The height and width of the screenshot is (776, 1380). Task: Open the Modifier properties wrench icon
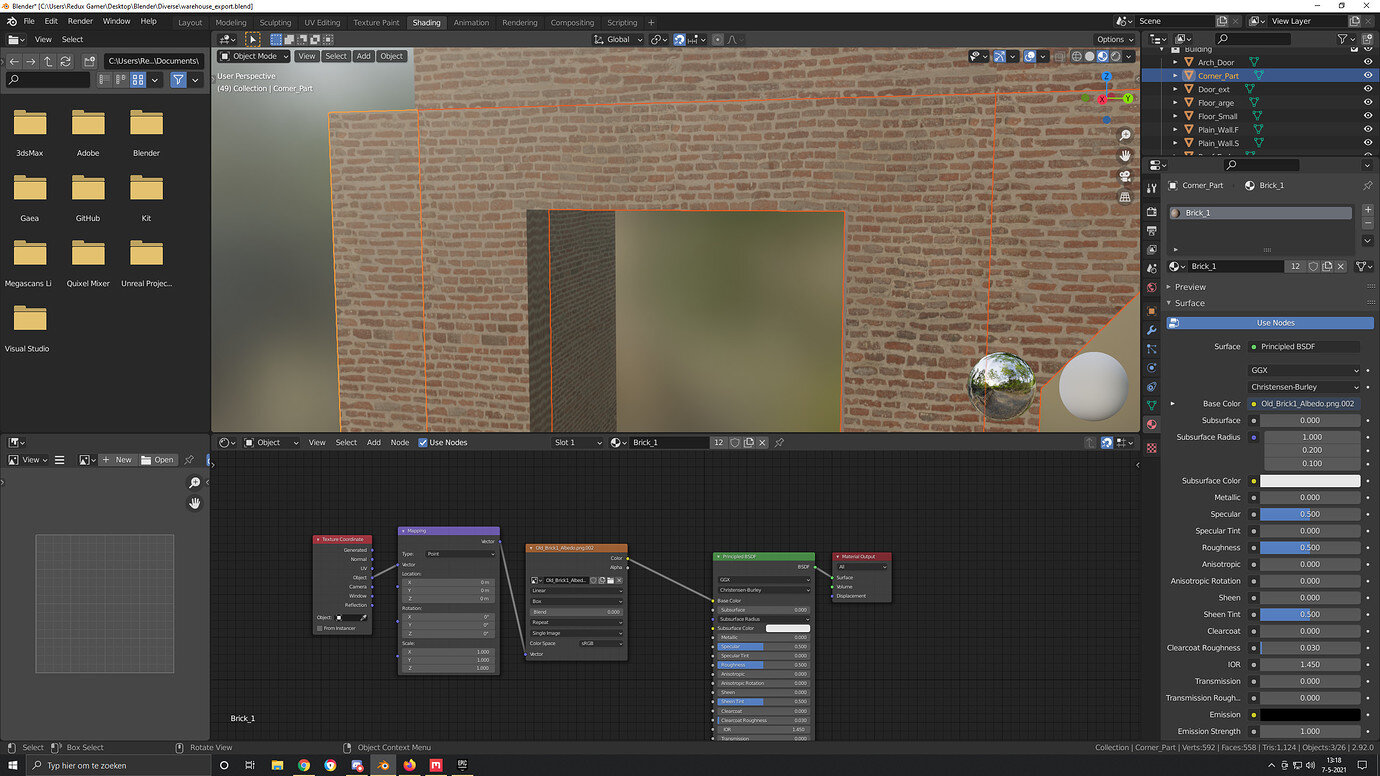[x=1152, y=330]
